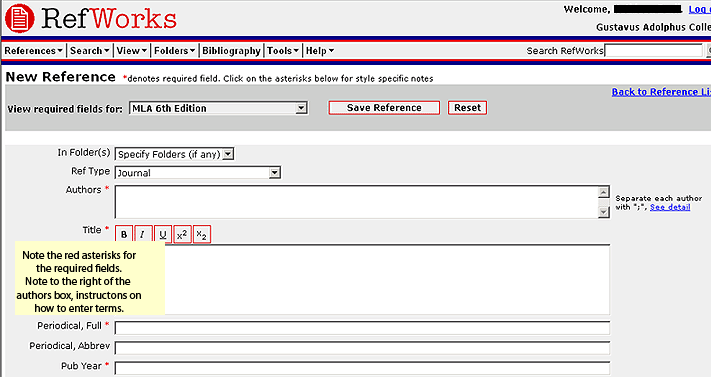The width and height of the screenshot is (711, 377).
Task: Open the Bibliography menu item
Action: pos(231,50)
